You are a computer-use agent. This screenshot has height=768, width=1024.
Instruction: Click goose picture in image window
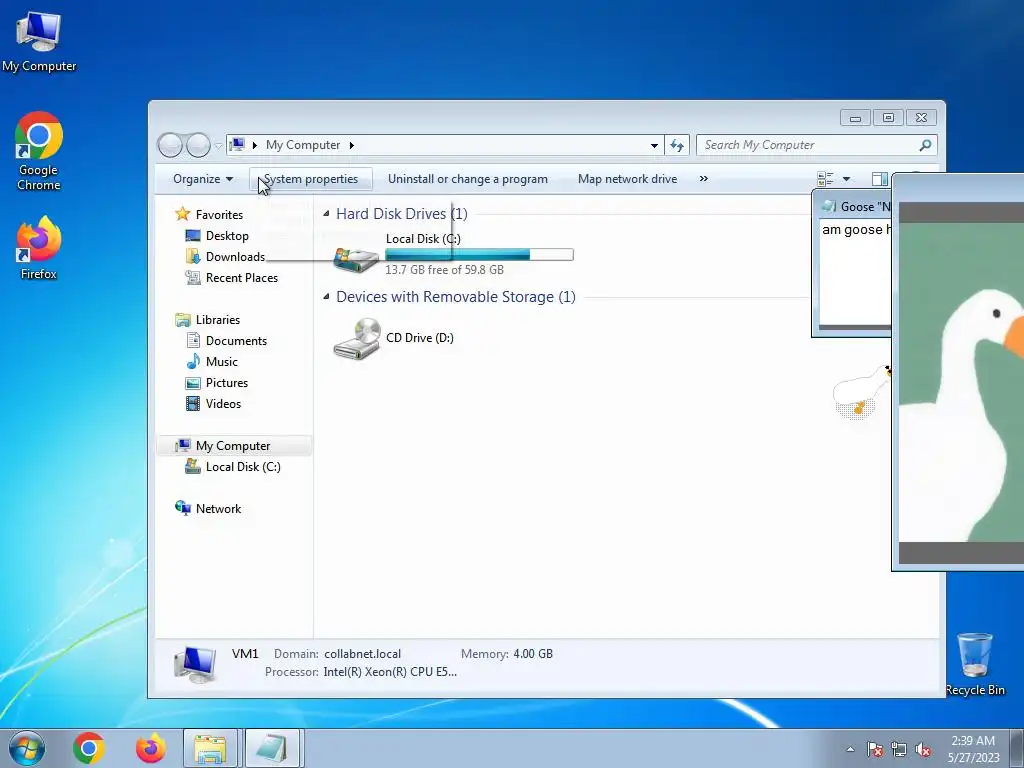tap(961, 382)
